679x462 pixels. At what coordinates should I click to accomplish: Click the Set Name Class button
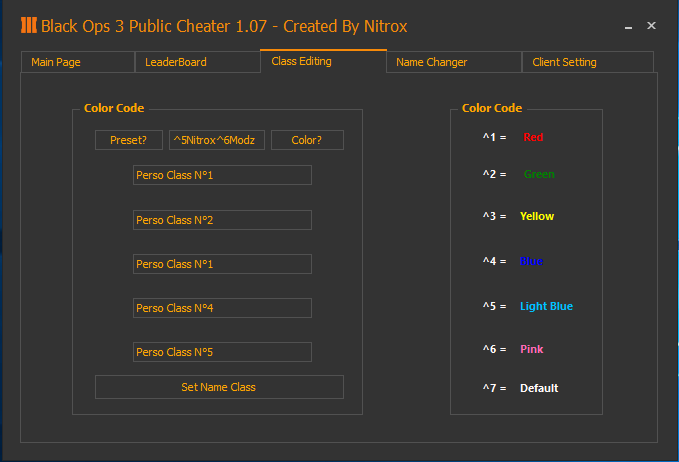point(219,387)
